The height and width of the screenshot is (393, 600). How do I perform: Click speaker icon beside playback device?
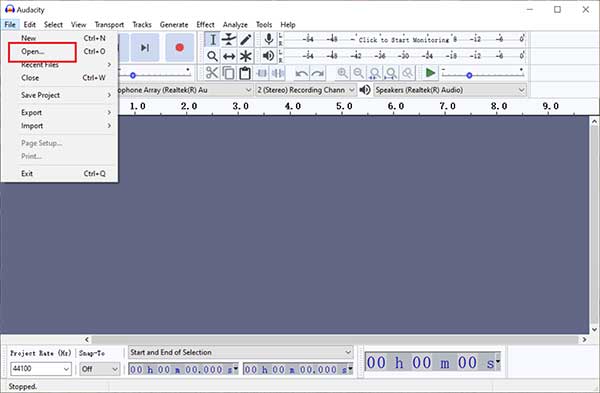click(x=365, y=90)
